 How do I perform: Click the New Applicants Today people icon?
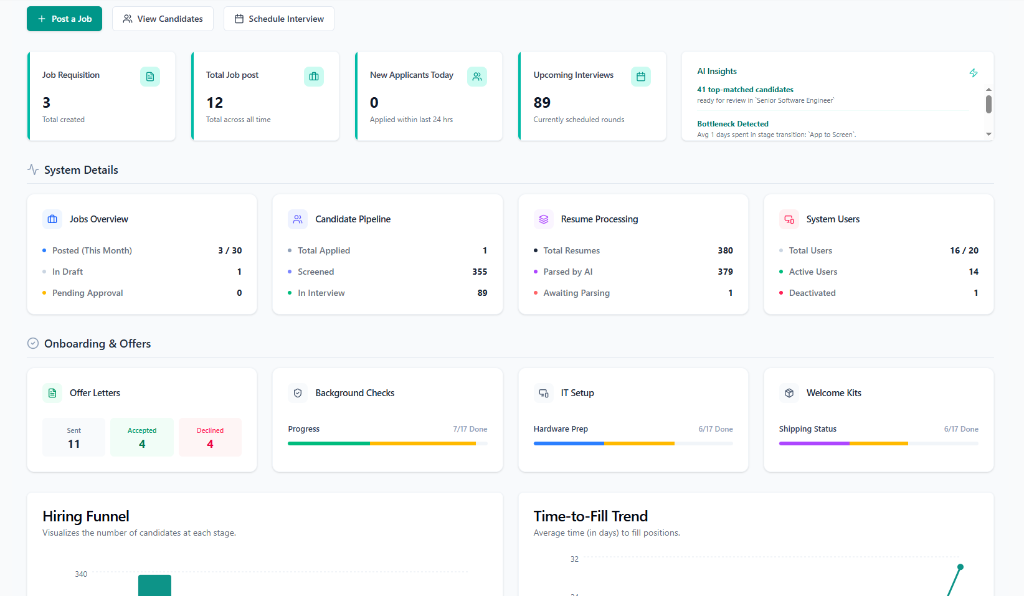point(477,76)
